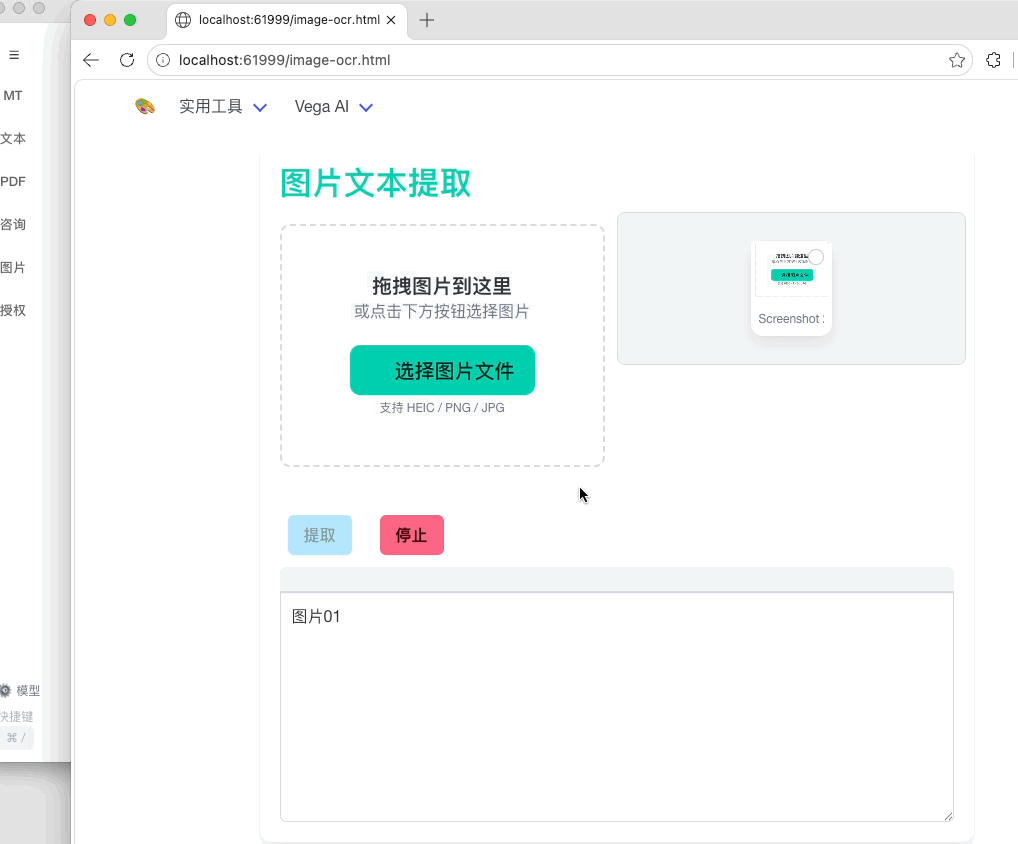Minimize the browser window with yellow button
The width and height of the screenshot is (1018, 844).
(x=110, y=20)
